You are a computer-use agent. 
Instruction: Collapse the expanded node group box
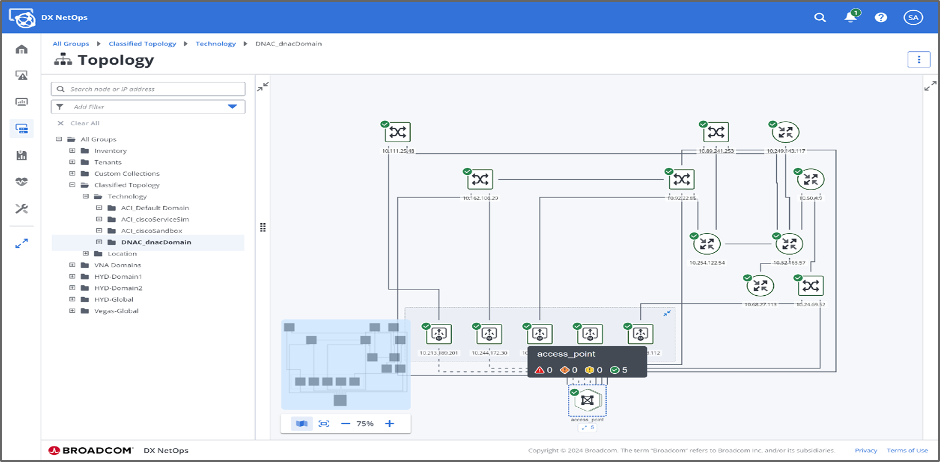click(667, 313)
